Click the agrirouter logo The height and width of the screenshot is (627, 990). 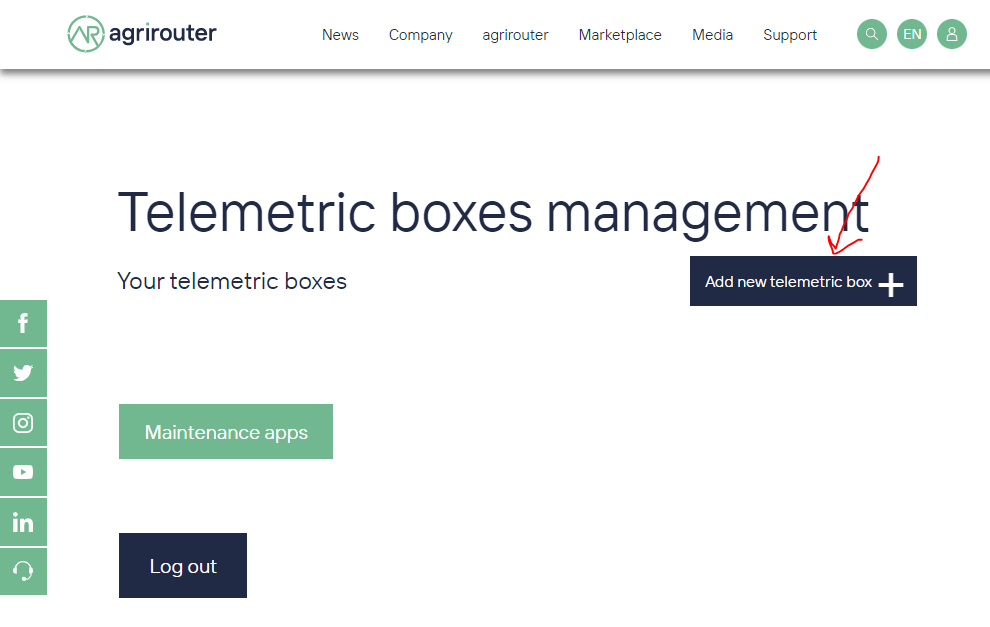[x=140, y=33]
